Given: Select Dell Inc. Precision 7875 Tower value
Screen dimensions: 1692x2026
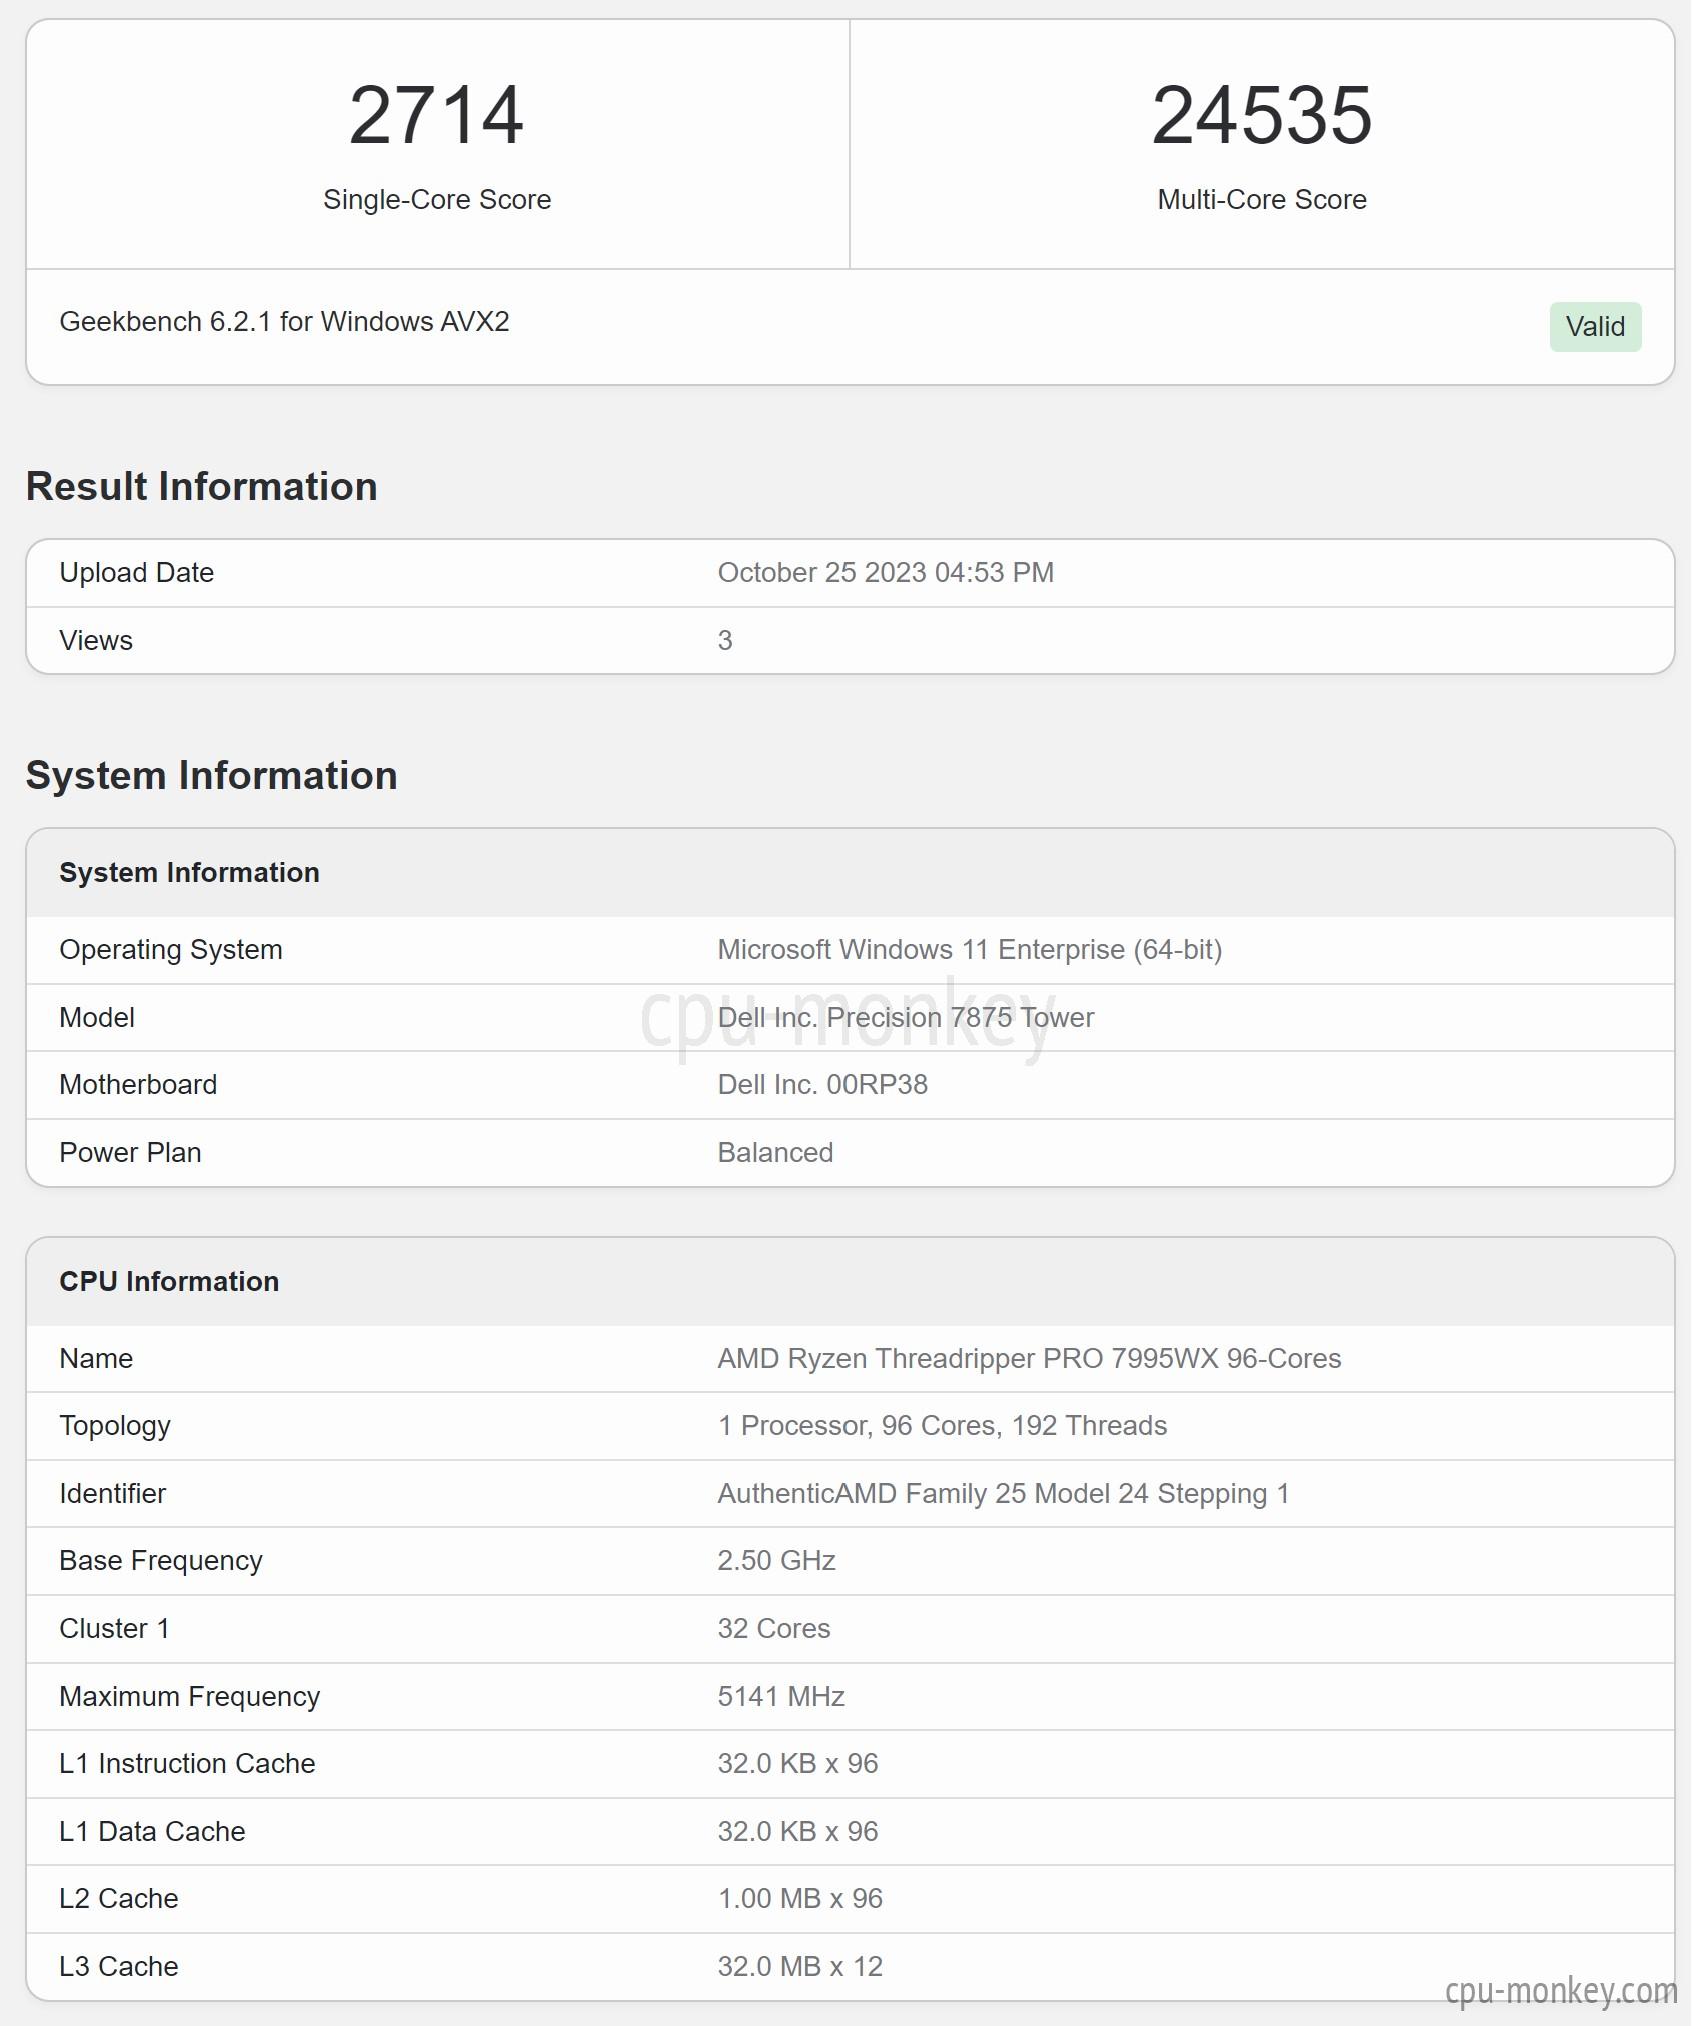Looking at the screenshot, I should pos(906,1018).
